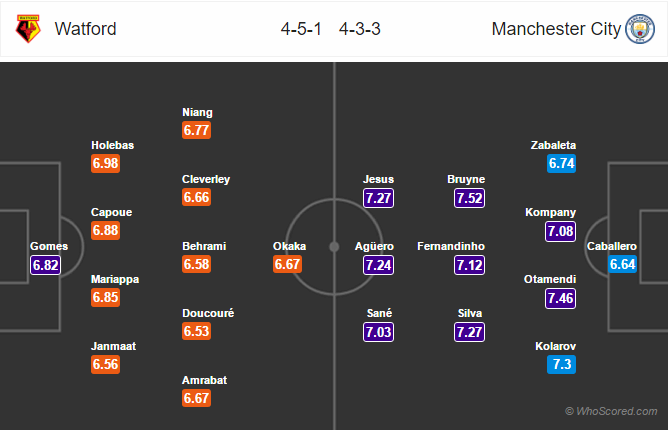Click the Manchester City club crest
668x430 pixels.
[x=639, y=29]
